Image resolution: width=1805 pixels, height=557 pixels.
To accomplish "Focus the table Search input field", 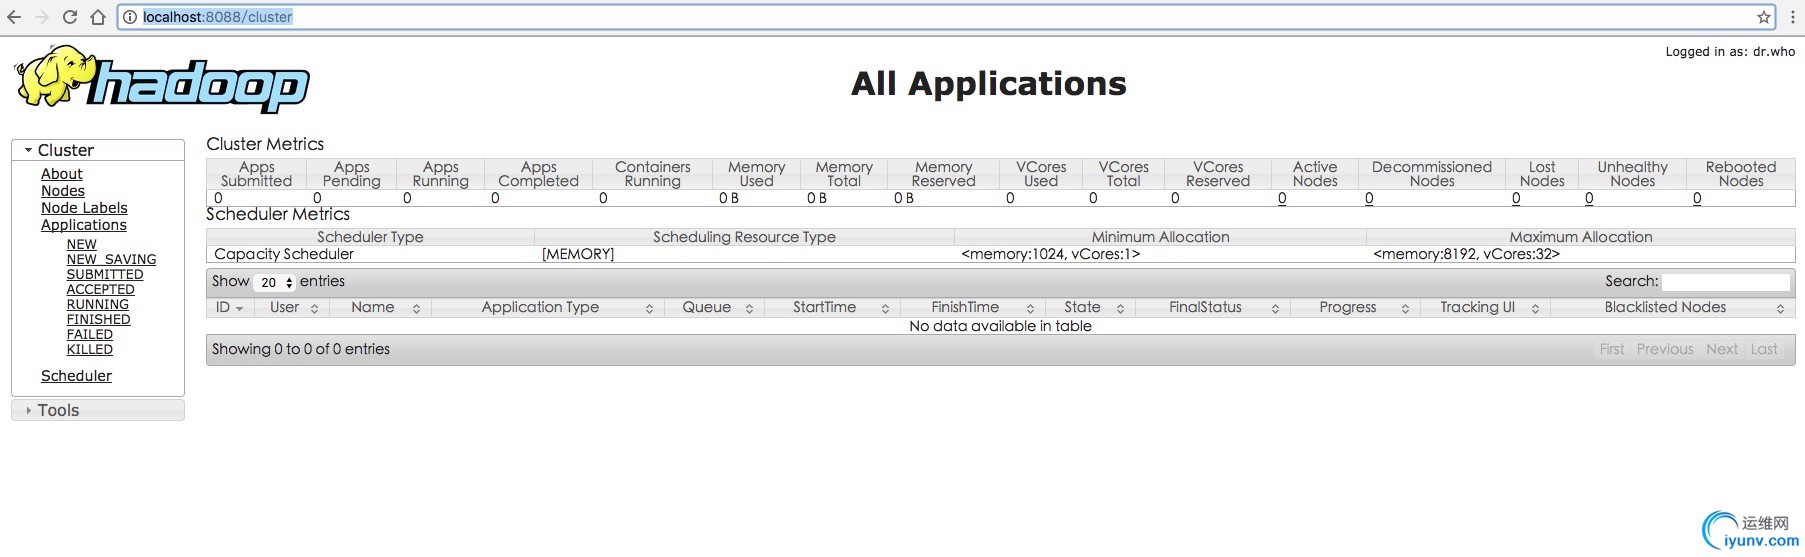I will coord(1726,282).
